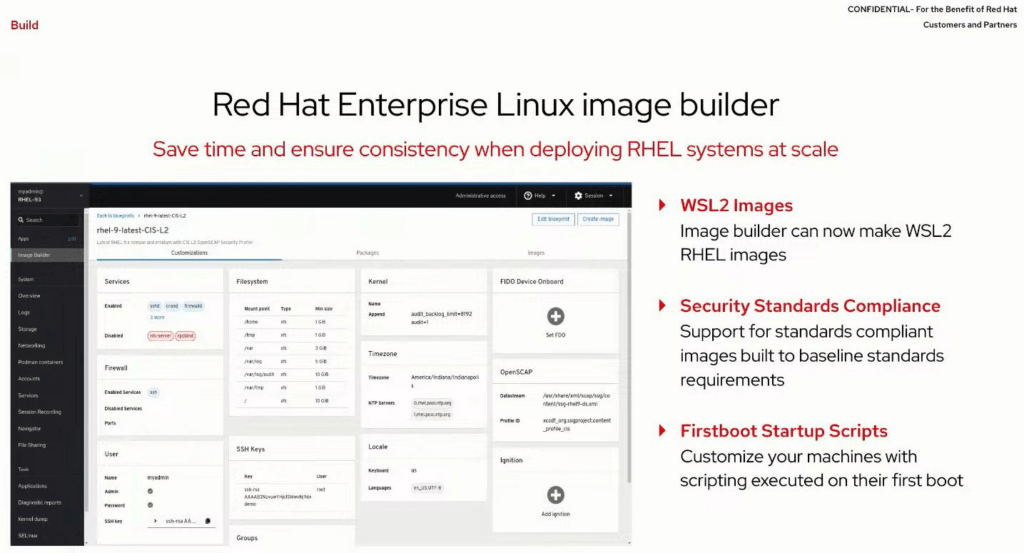Screen dimensions: 1024x553
Task: Click the Password checkmark icon in User card
Action: (x=150, y=505)
